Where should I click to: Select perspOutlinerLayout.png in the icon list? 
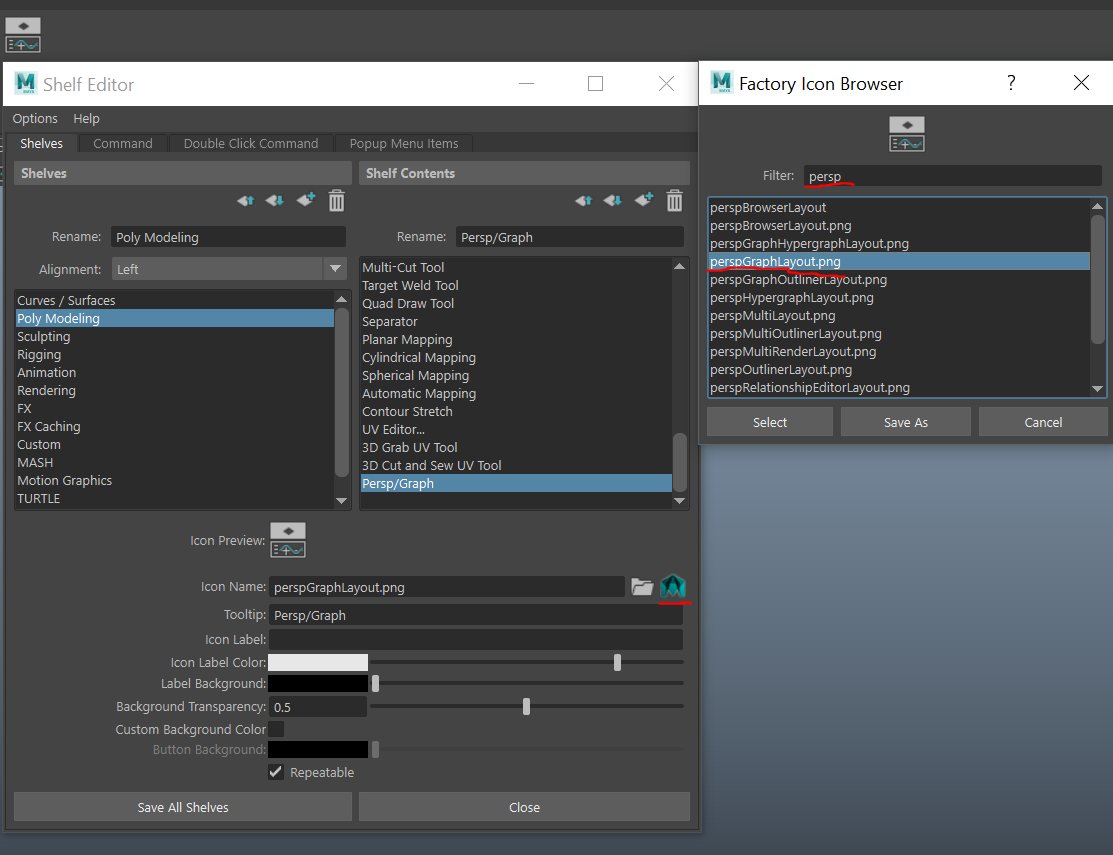coord(899,370)
